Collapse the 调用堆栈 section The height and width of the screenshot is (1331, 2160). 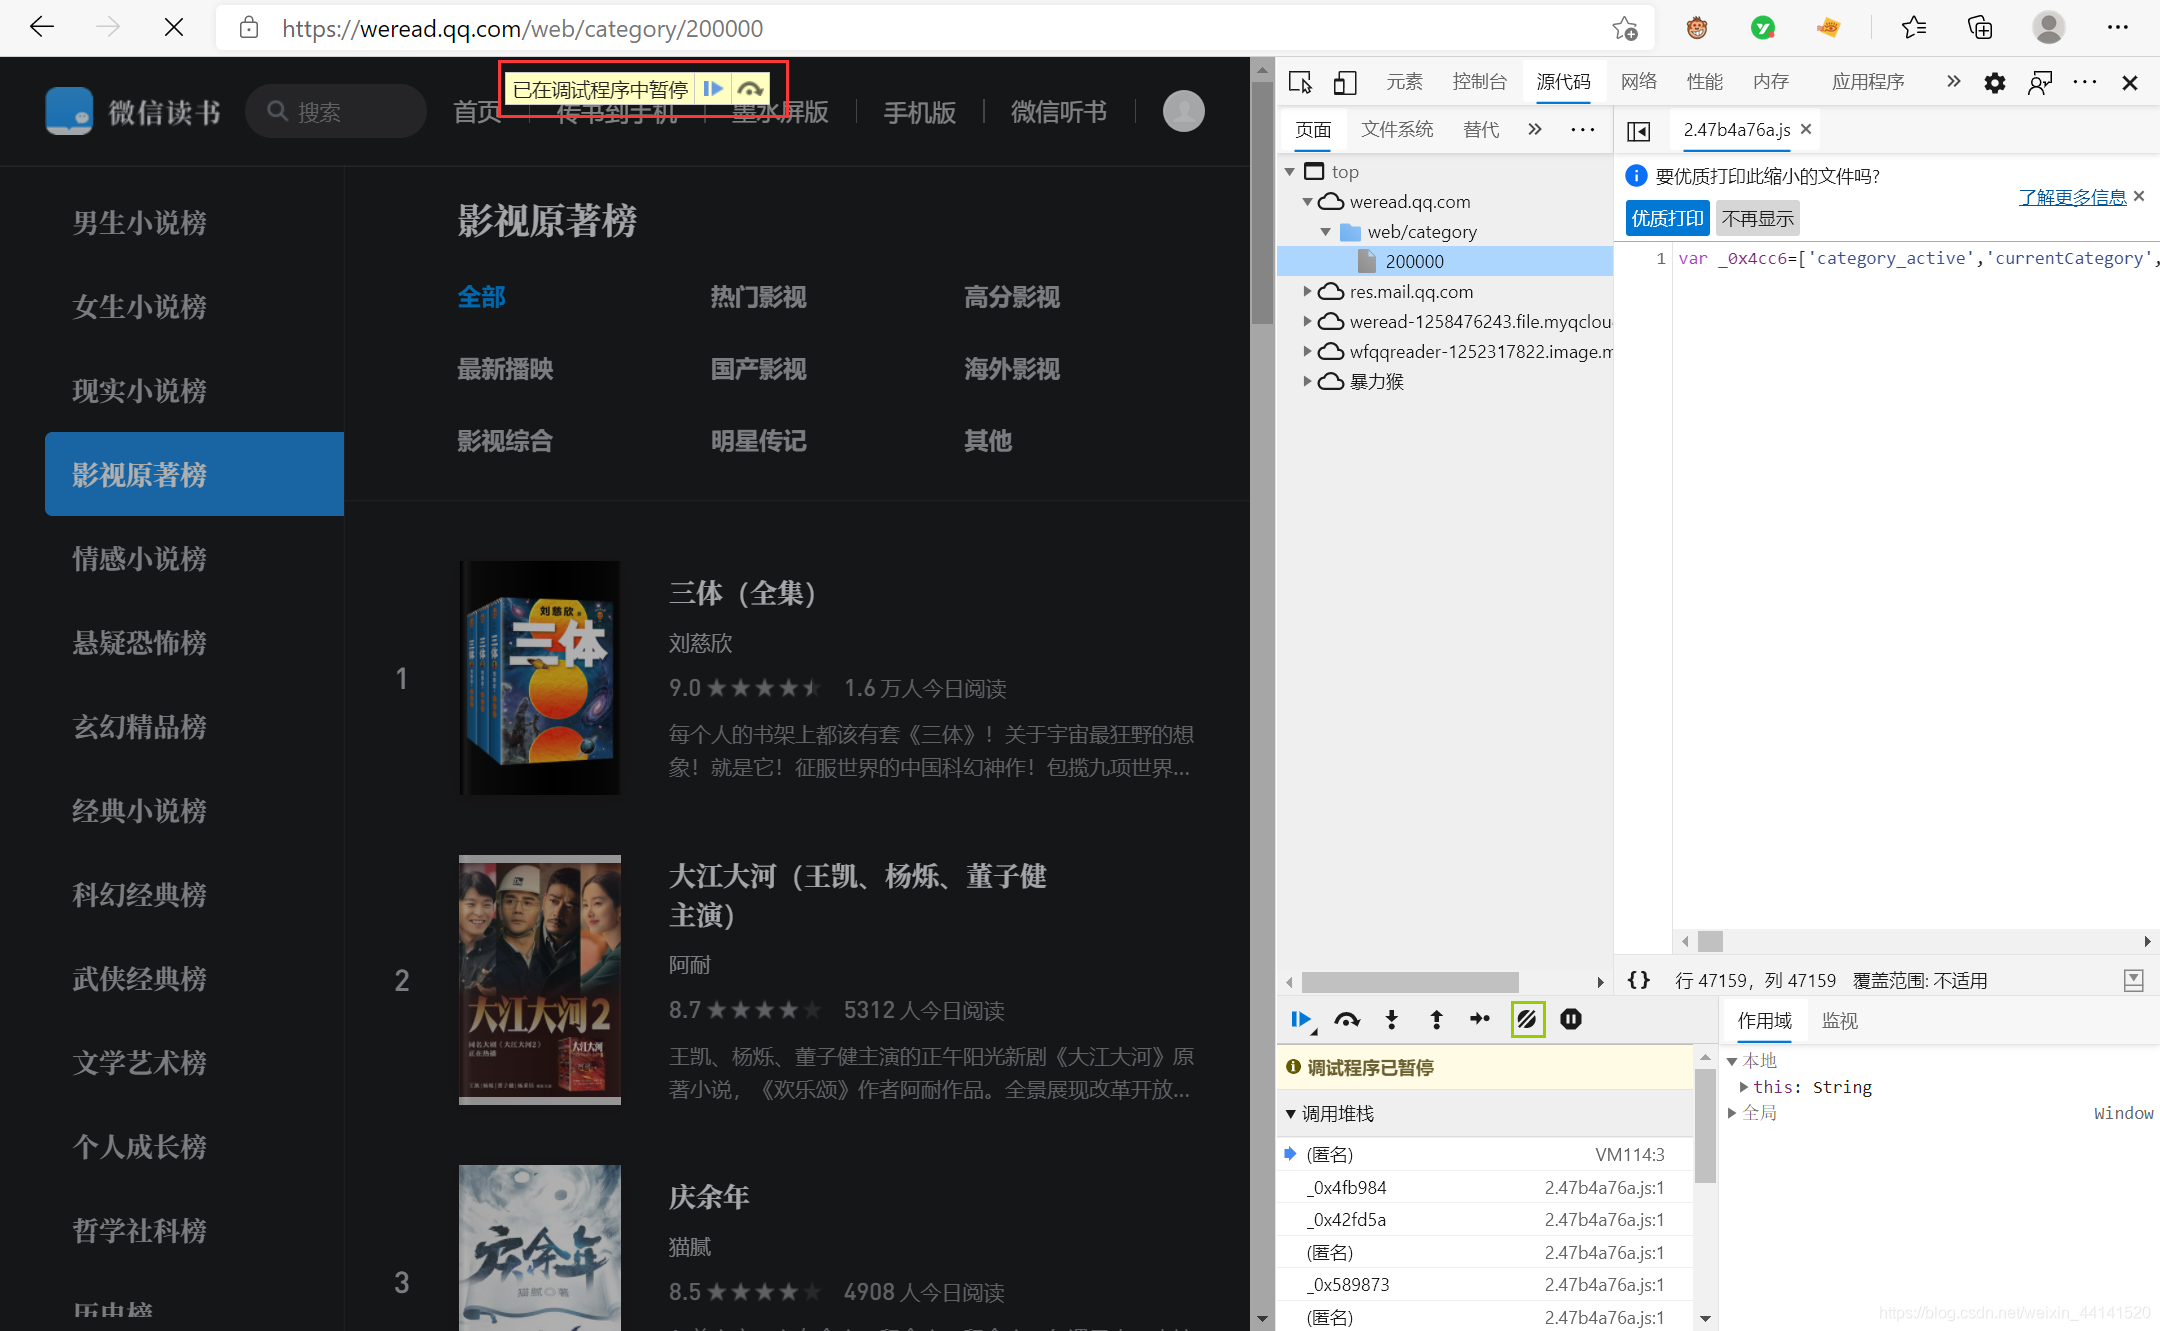(x=1291, y=1114)
